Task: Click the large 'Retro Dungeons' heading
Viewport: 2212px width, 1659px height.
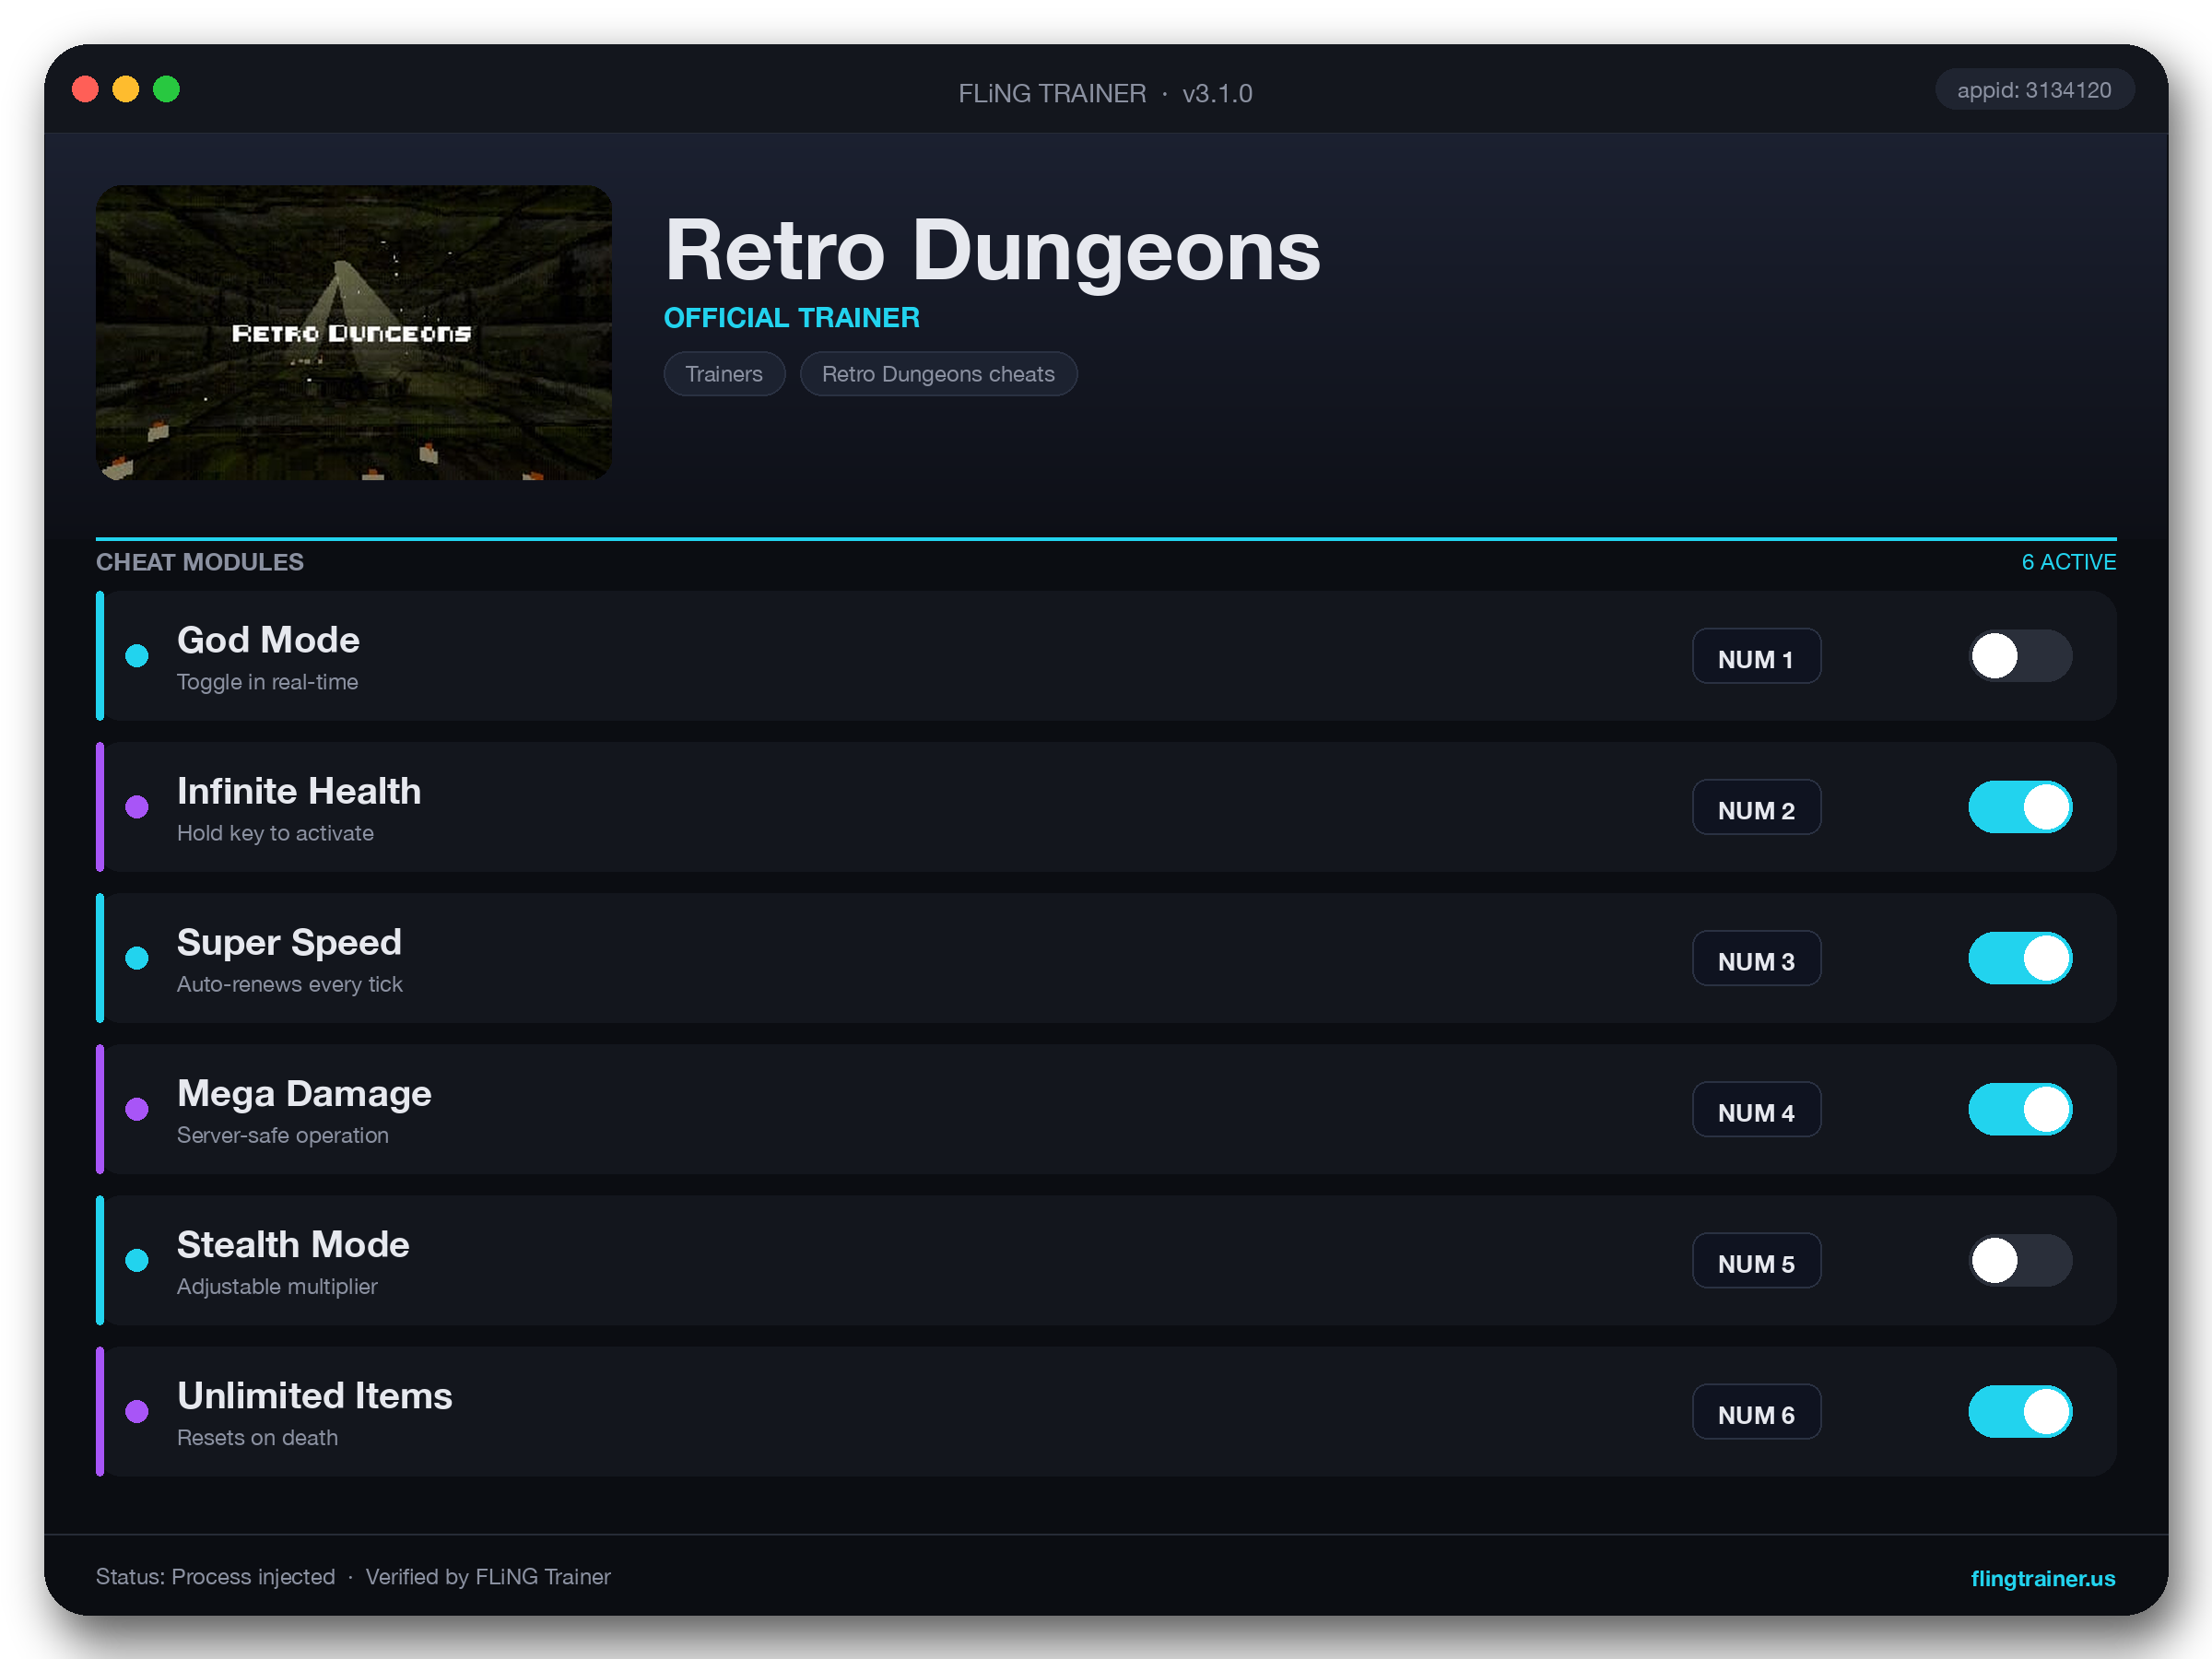Action: pos(992,250)
